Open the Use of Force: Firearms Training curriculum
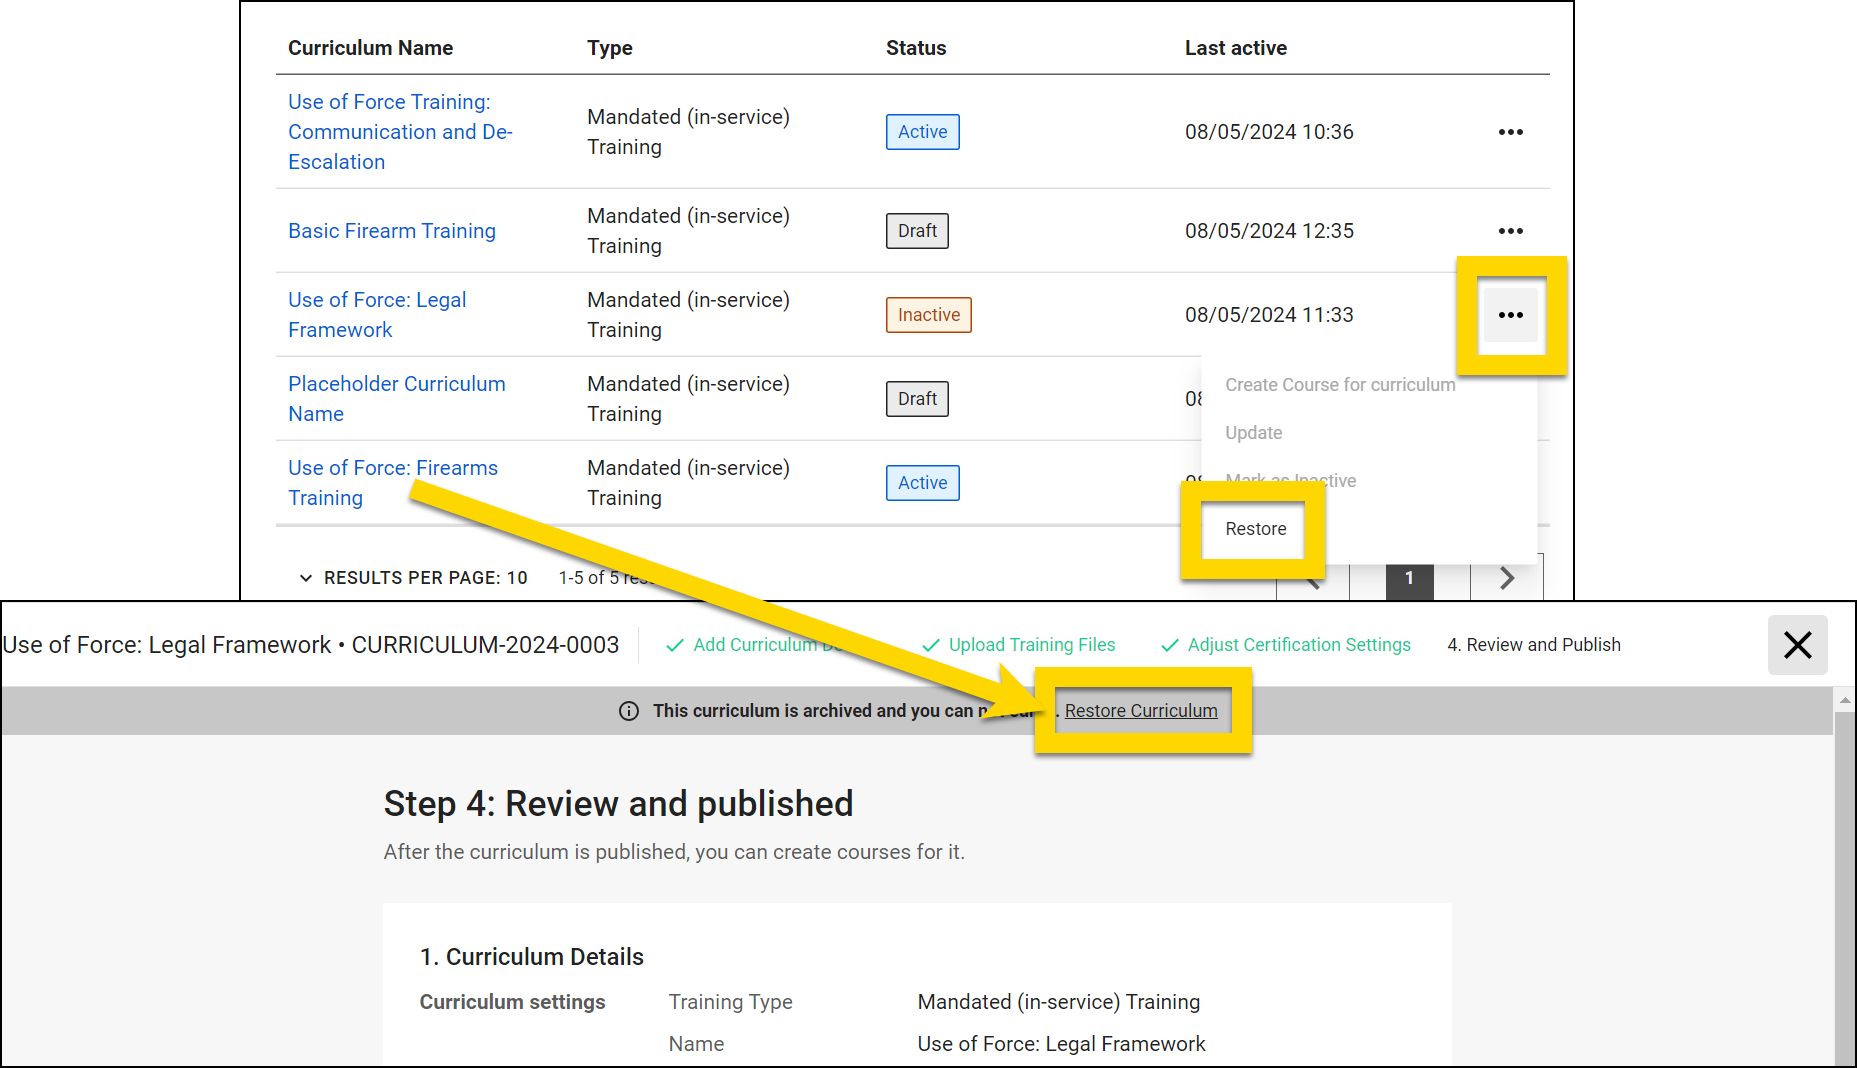1857x1068 pixels. coord(393,482)
